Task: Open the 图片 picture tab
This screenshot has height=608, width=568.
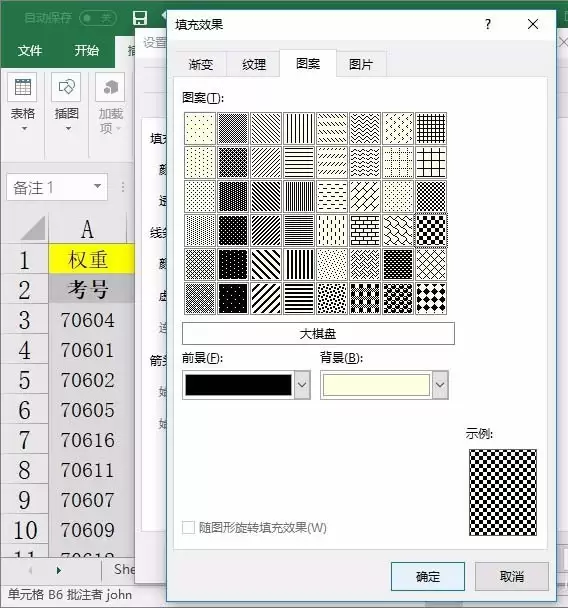Action: pos(361,64)
